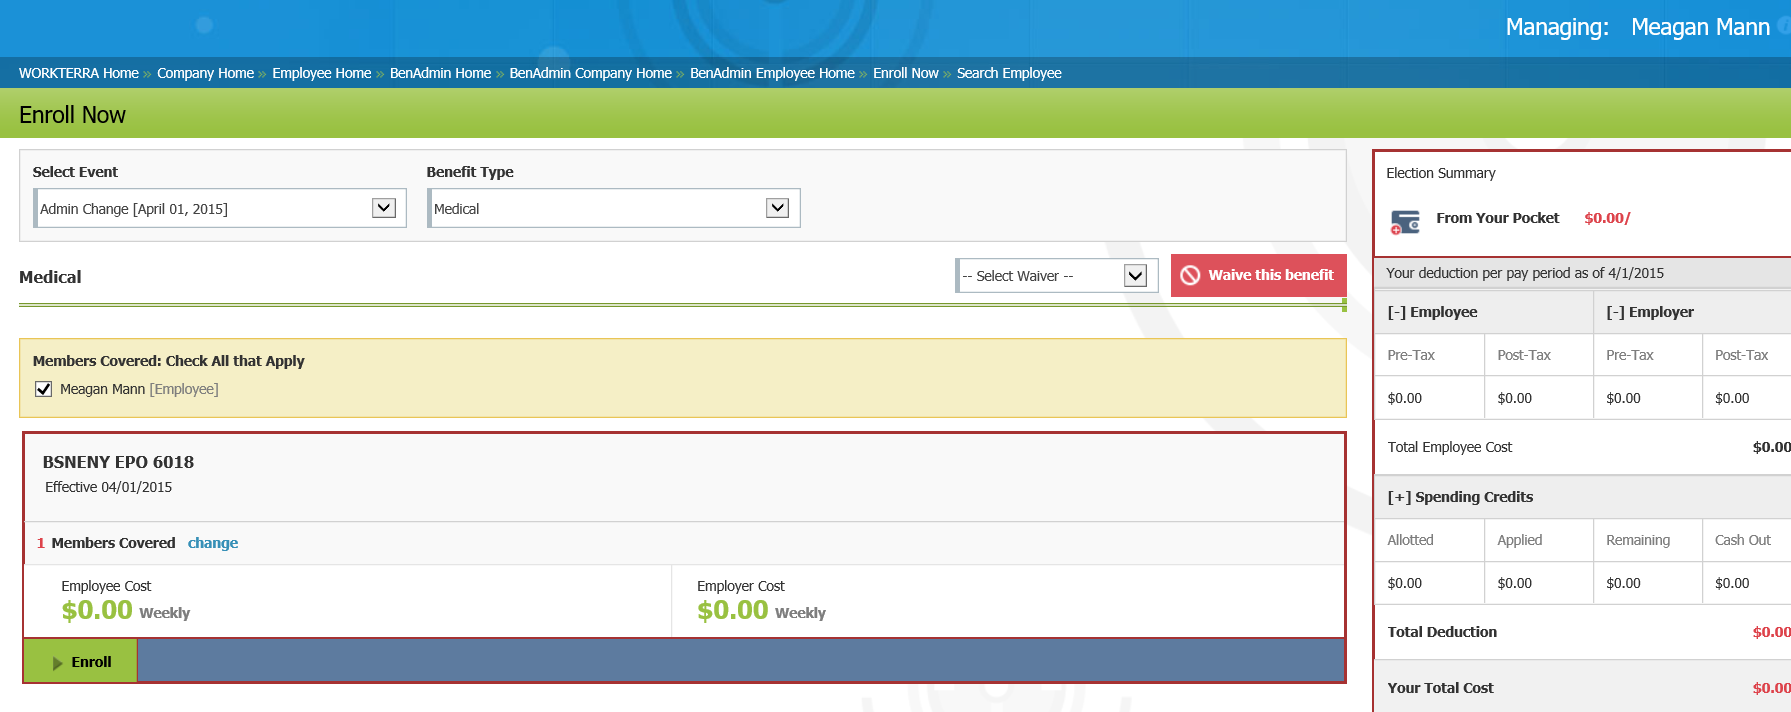Expand the Spending Credits section

1399,497
